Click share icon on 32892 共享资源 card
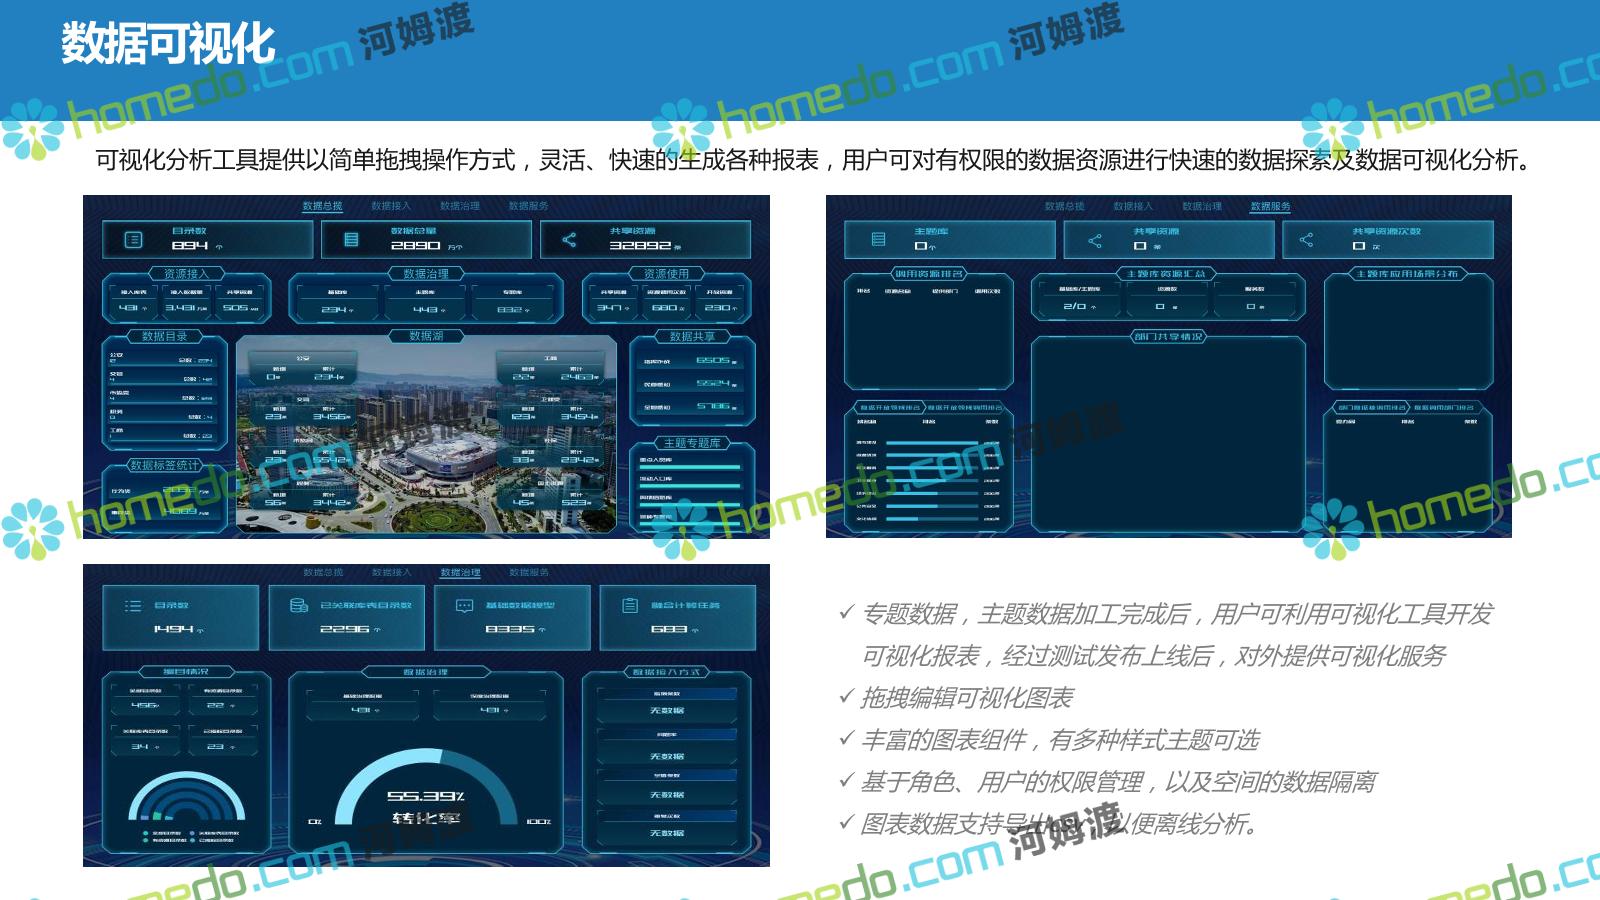The width and height of the screenshot is (1600, 900). pyautogui.click(x=569, y=240)
